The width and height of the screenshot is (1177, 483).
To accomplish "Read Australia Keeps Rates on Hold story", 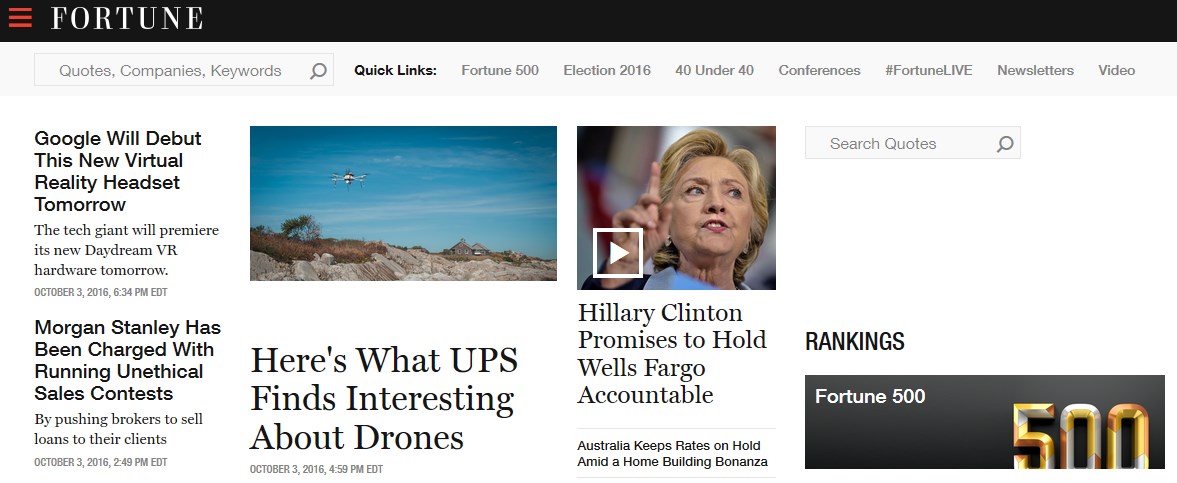I will coord(673,454).
